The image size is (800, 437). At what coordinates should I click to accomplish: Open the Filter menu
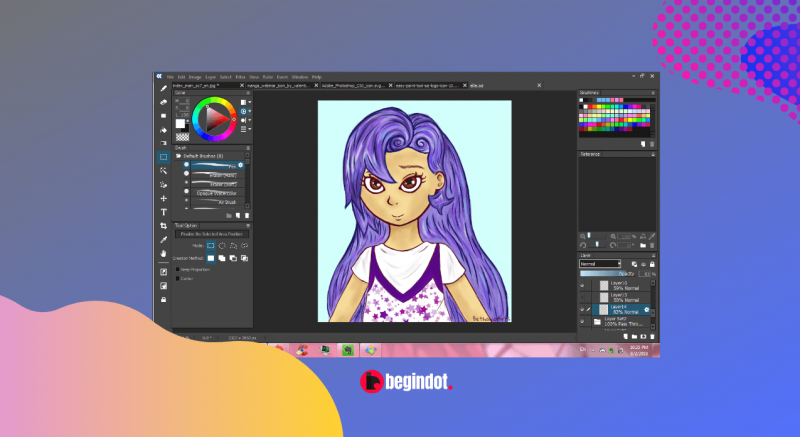click(240, 77)
